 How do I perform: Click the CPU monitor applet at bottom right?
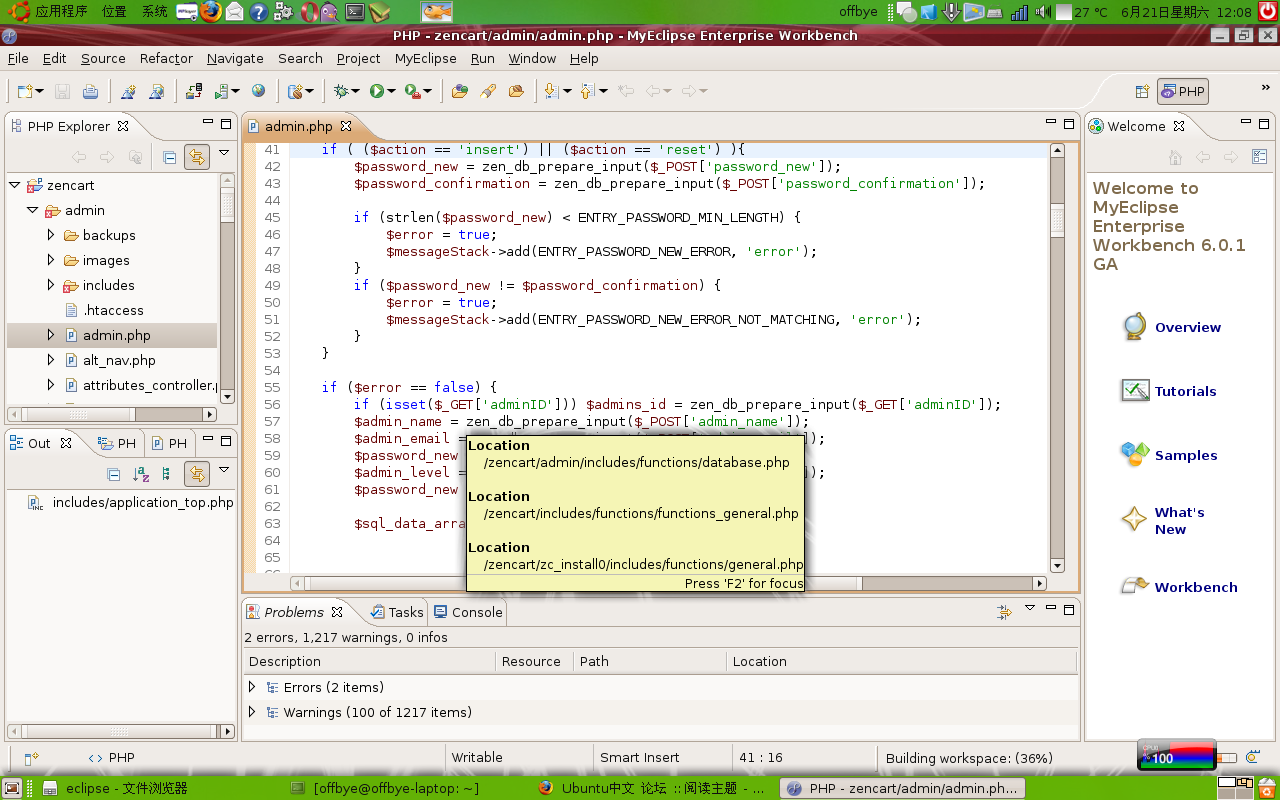(x=1177, y=754)
